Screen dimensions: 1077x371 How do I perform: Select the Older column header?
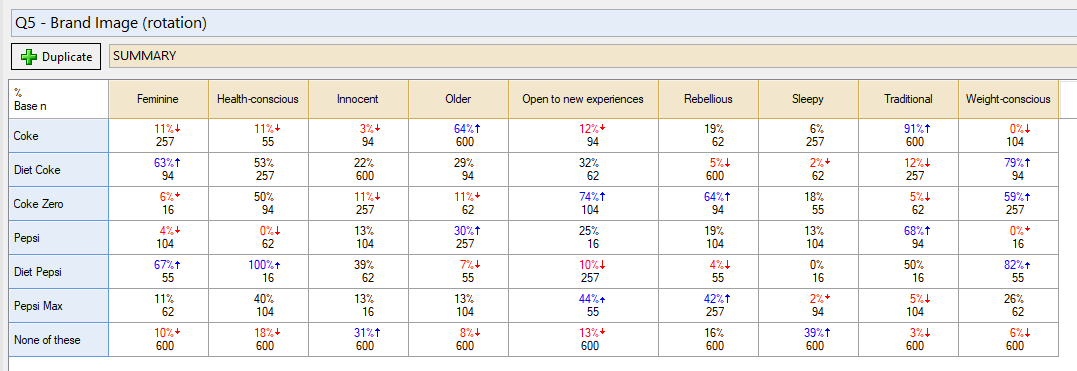pyautogui.click(x=458, y=99)
